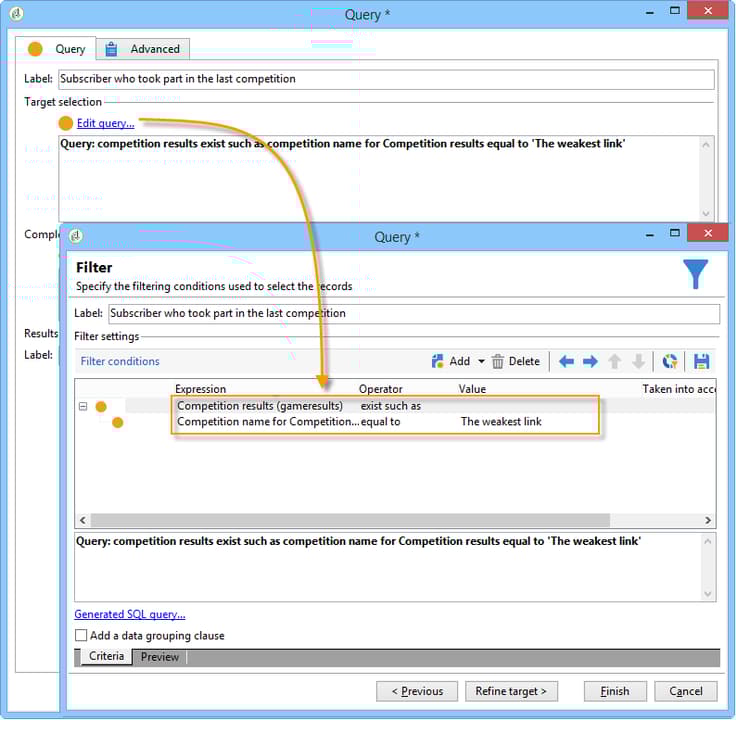750x733 pixels.
Task: Switch to the Query tab
Action: pos(56,49)
